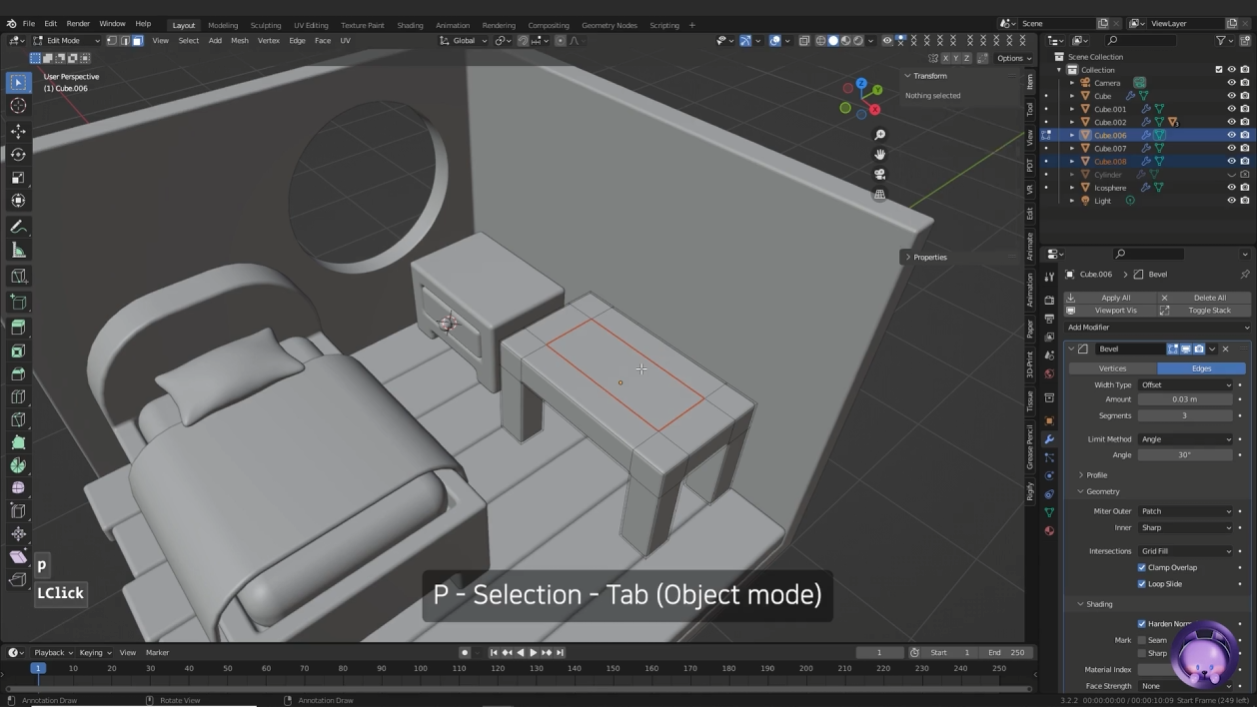The width and height of the screenshot is (1257, 707).
Task: Pin the properties editor context
Action: click(1245, 274)
